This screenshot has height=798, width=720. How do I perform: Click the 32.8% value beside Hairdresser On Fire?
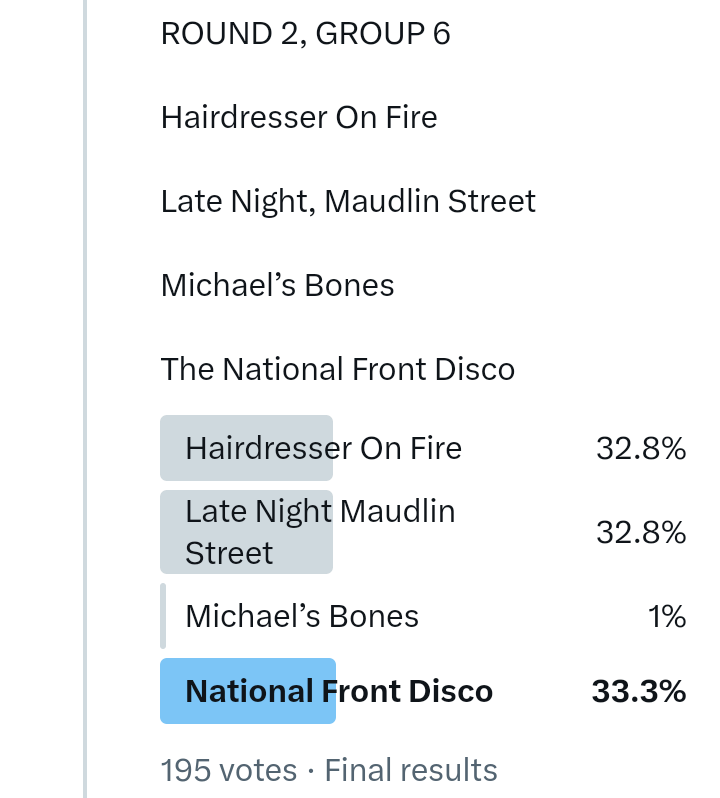[641, 449]
